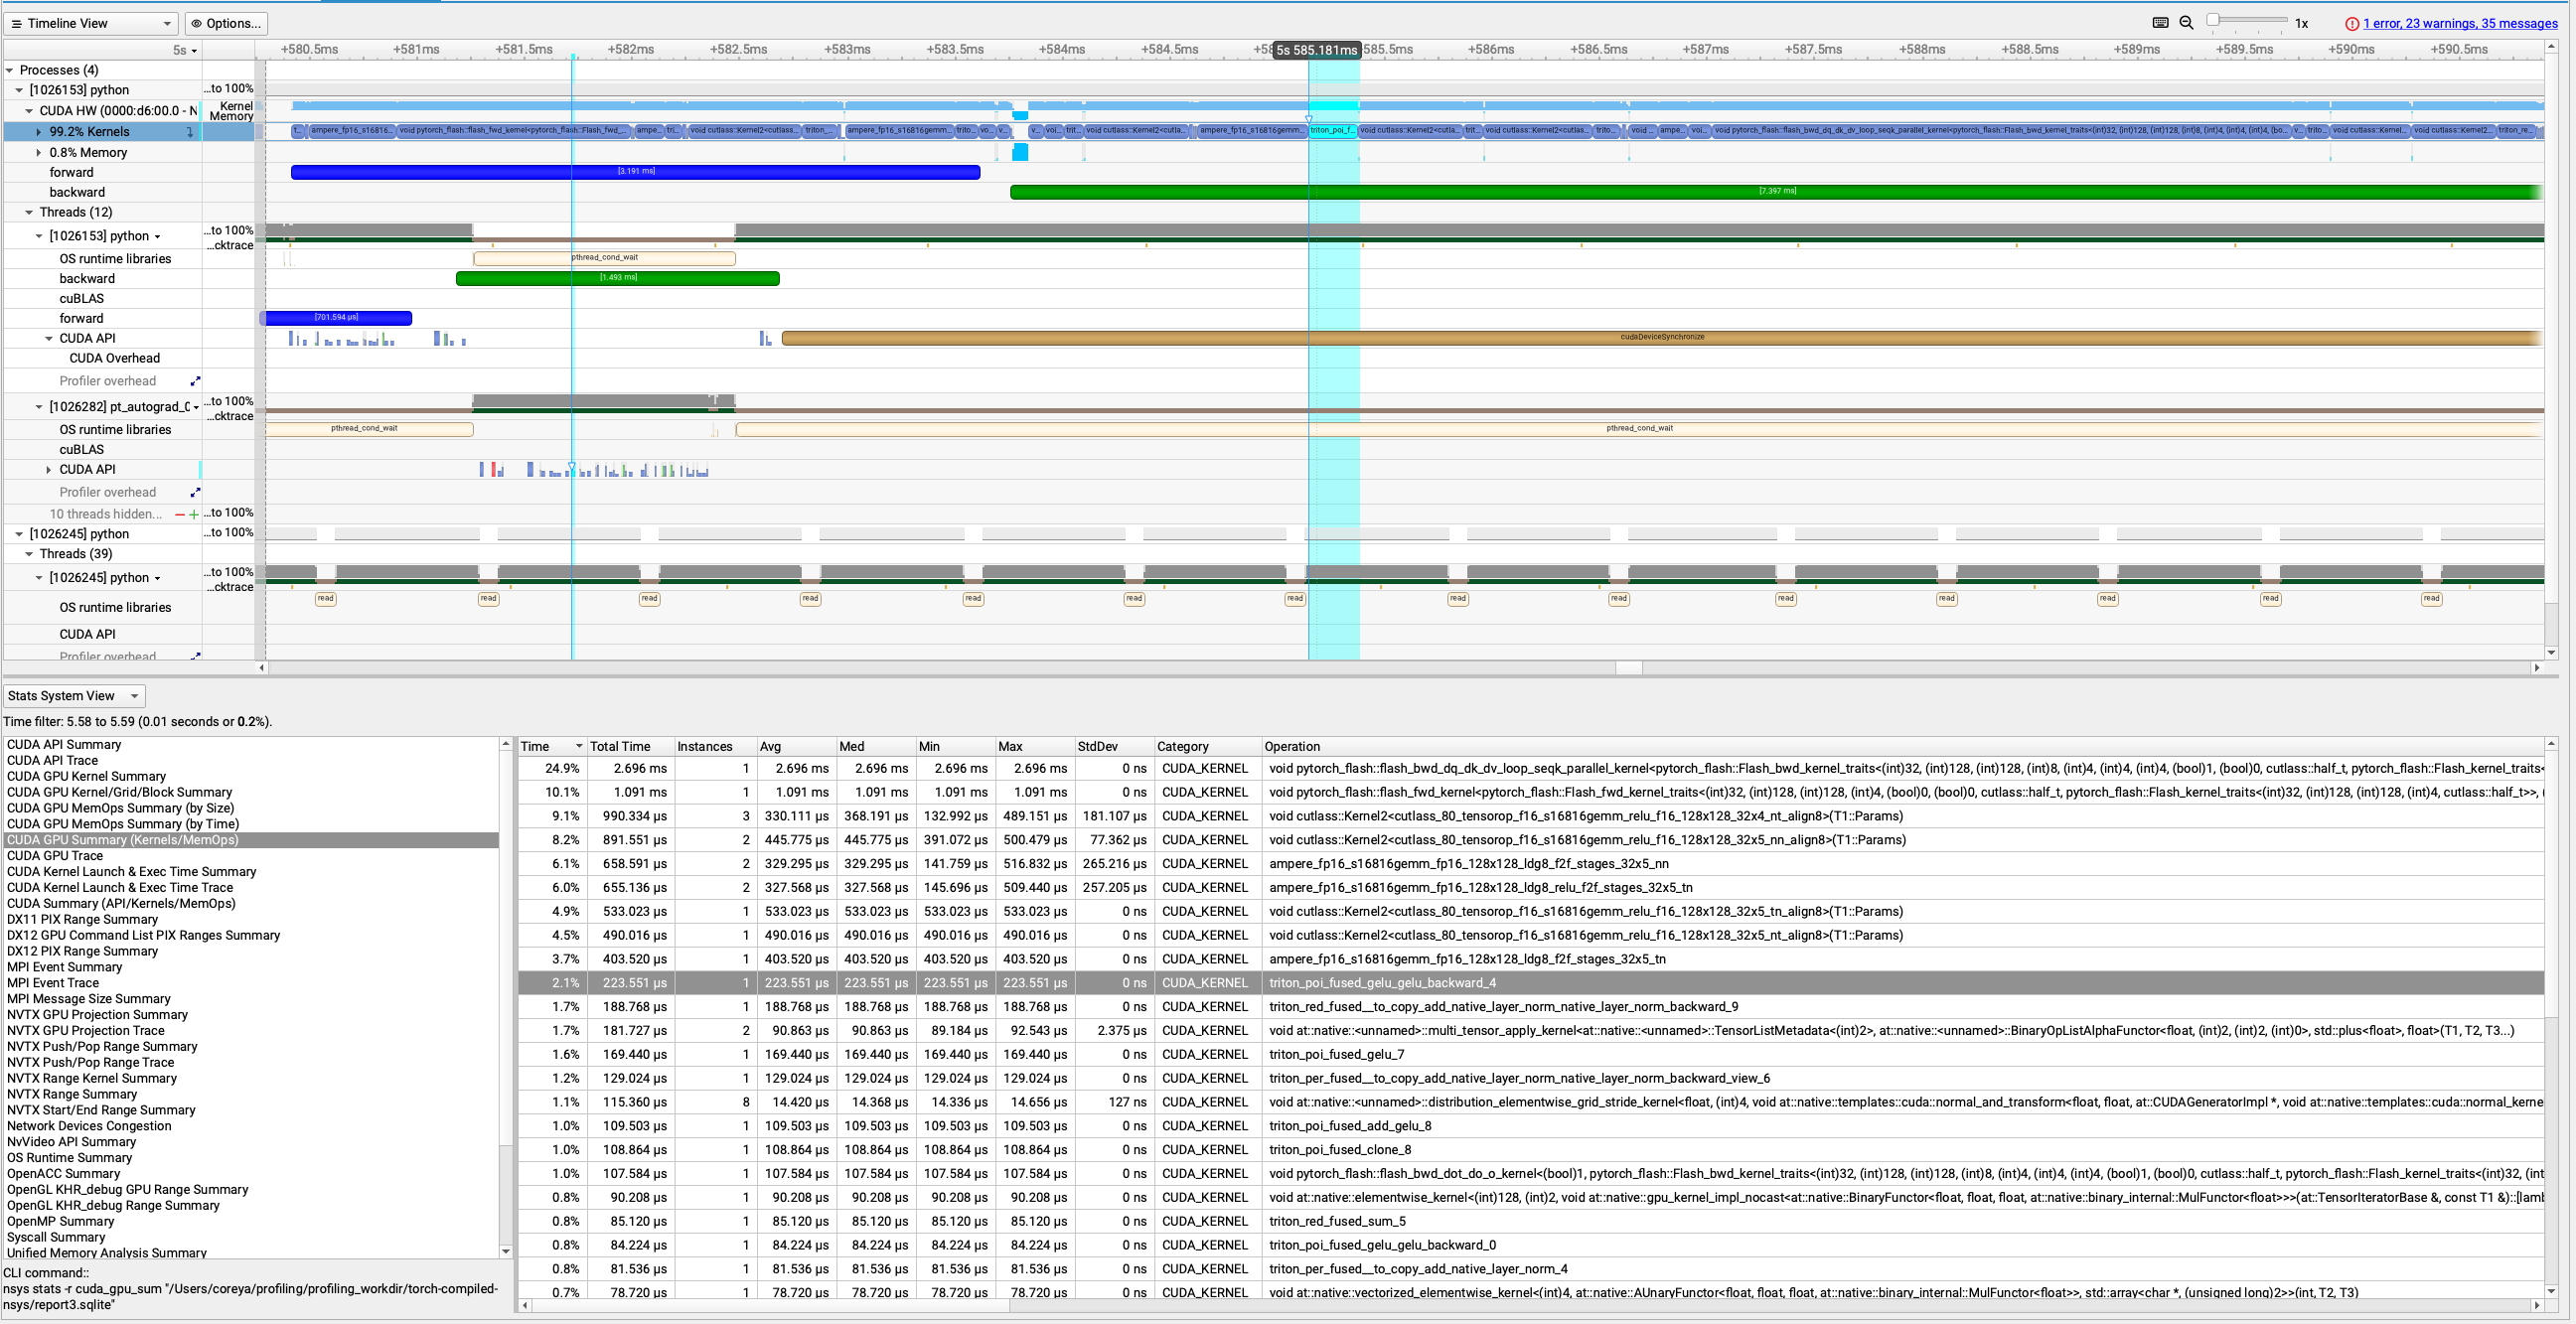
Task: Select CUDA API Summary report
Action: pyautogui.click(x=64, y=745)
